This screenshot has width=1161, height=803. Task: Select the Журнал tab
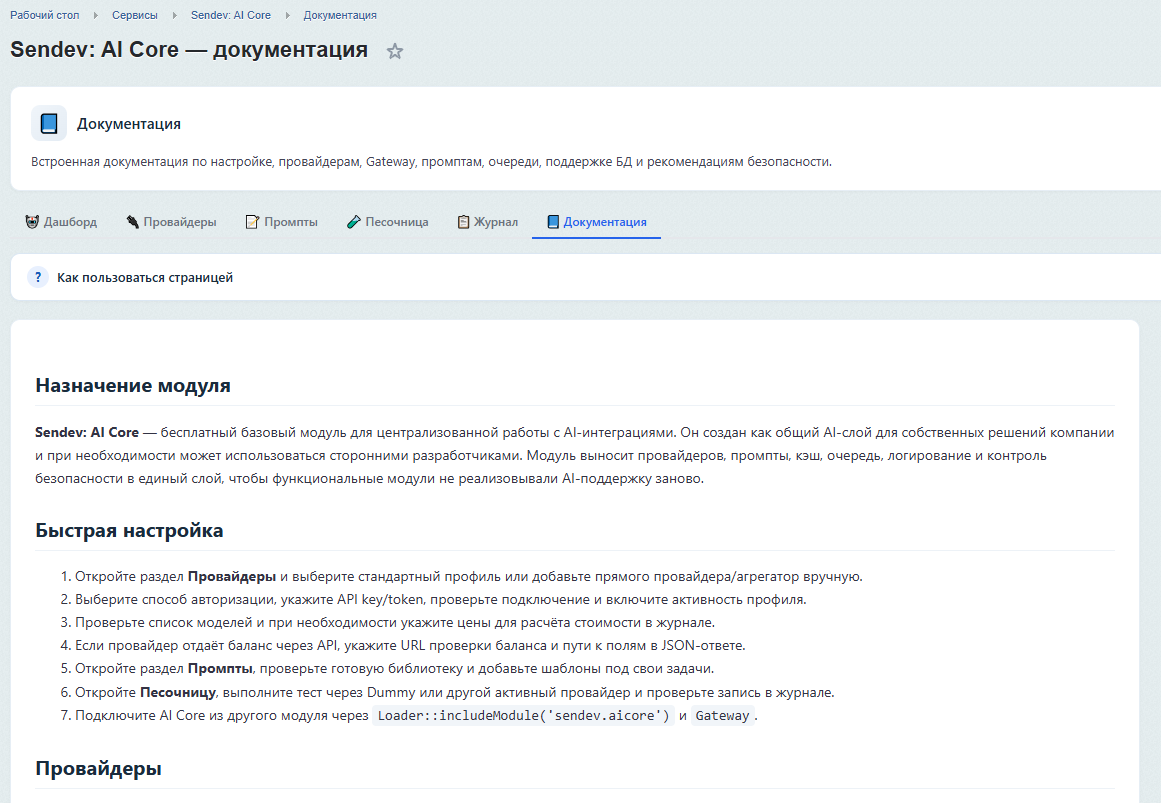point(487,221)
